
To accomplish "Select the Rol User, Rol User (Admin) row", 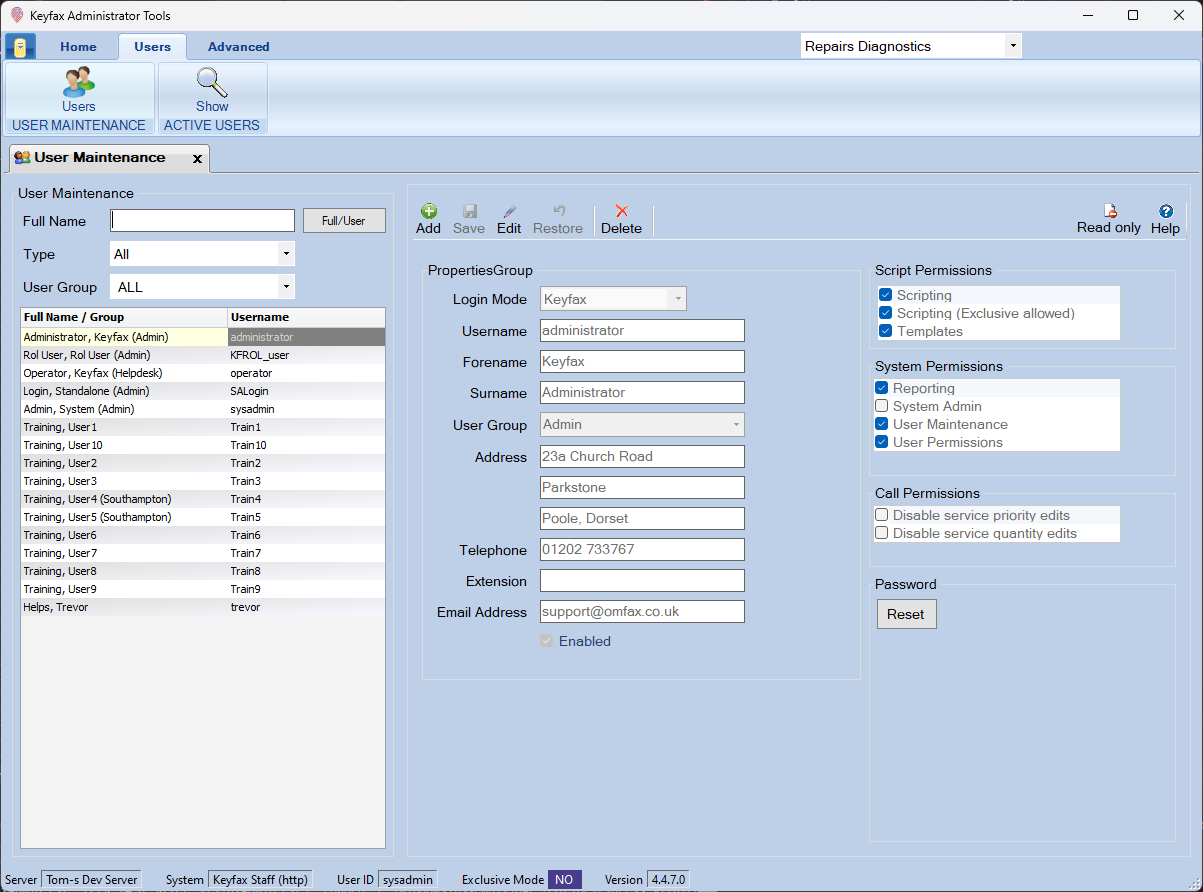I will (x=203, y=355).
